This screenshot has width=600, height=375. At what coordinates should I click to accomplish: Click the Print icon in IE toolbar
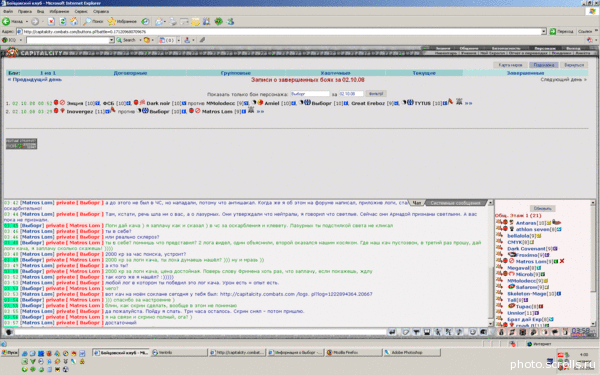(173, 21)
